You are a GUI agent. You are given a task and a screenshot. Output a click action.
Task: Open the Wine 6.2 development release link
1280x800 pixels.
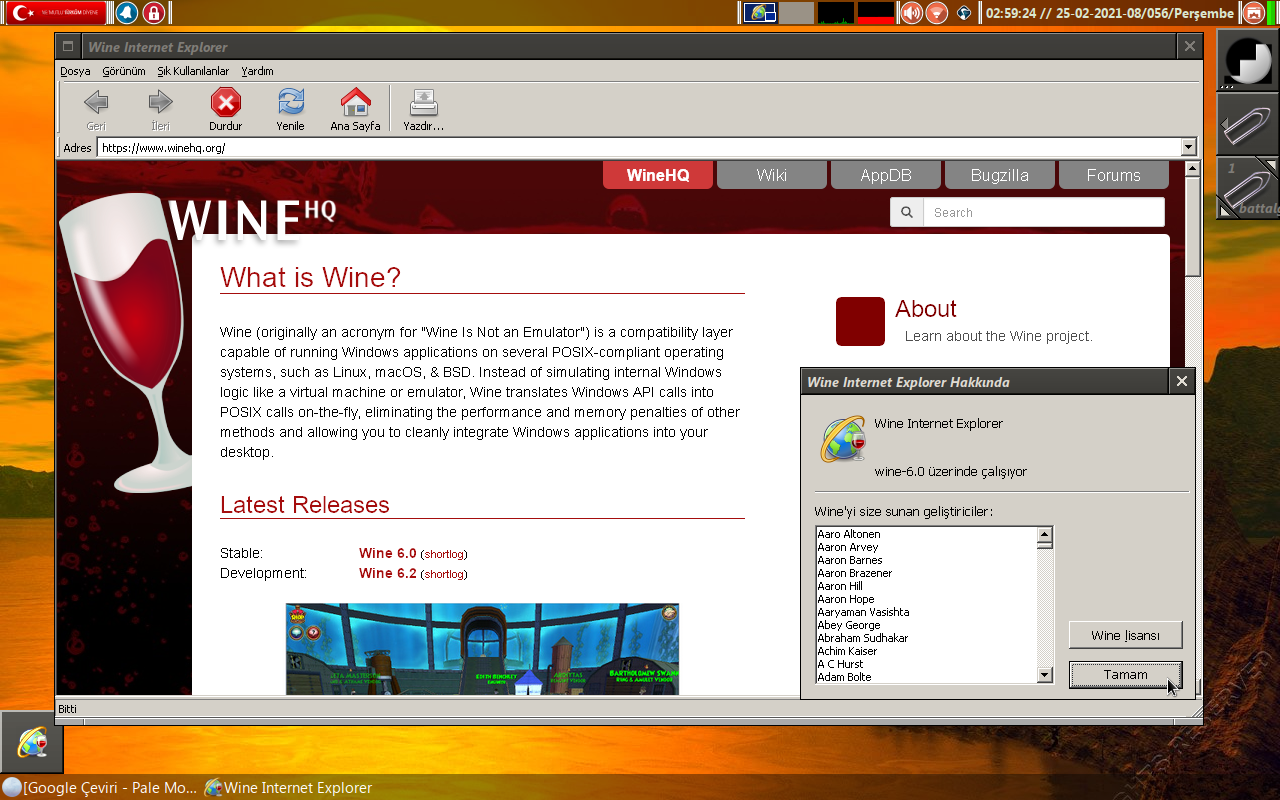tap(388, 573)
